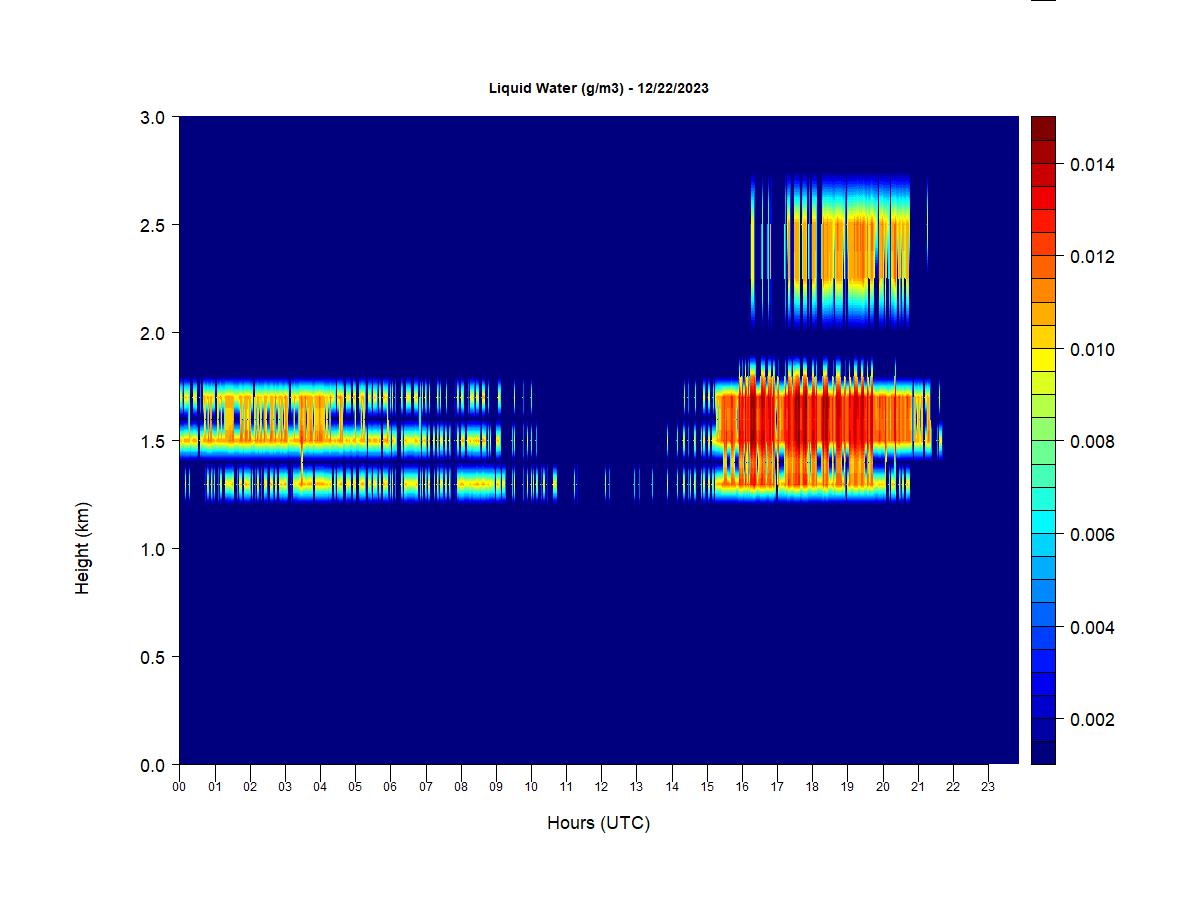Click the chart title Liquid Water (g/m3)

[598, 88]
